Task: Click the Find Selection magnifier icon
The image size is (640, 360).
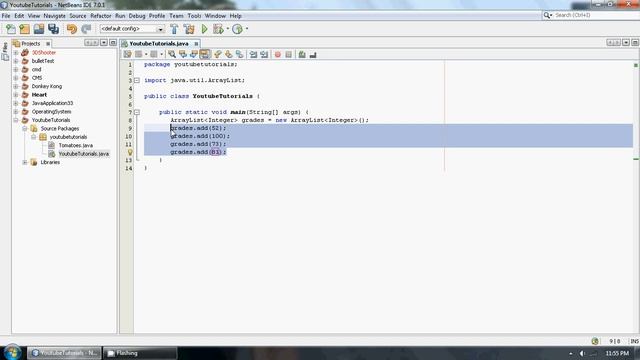Action: (172, 54)
